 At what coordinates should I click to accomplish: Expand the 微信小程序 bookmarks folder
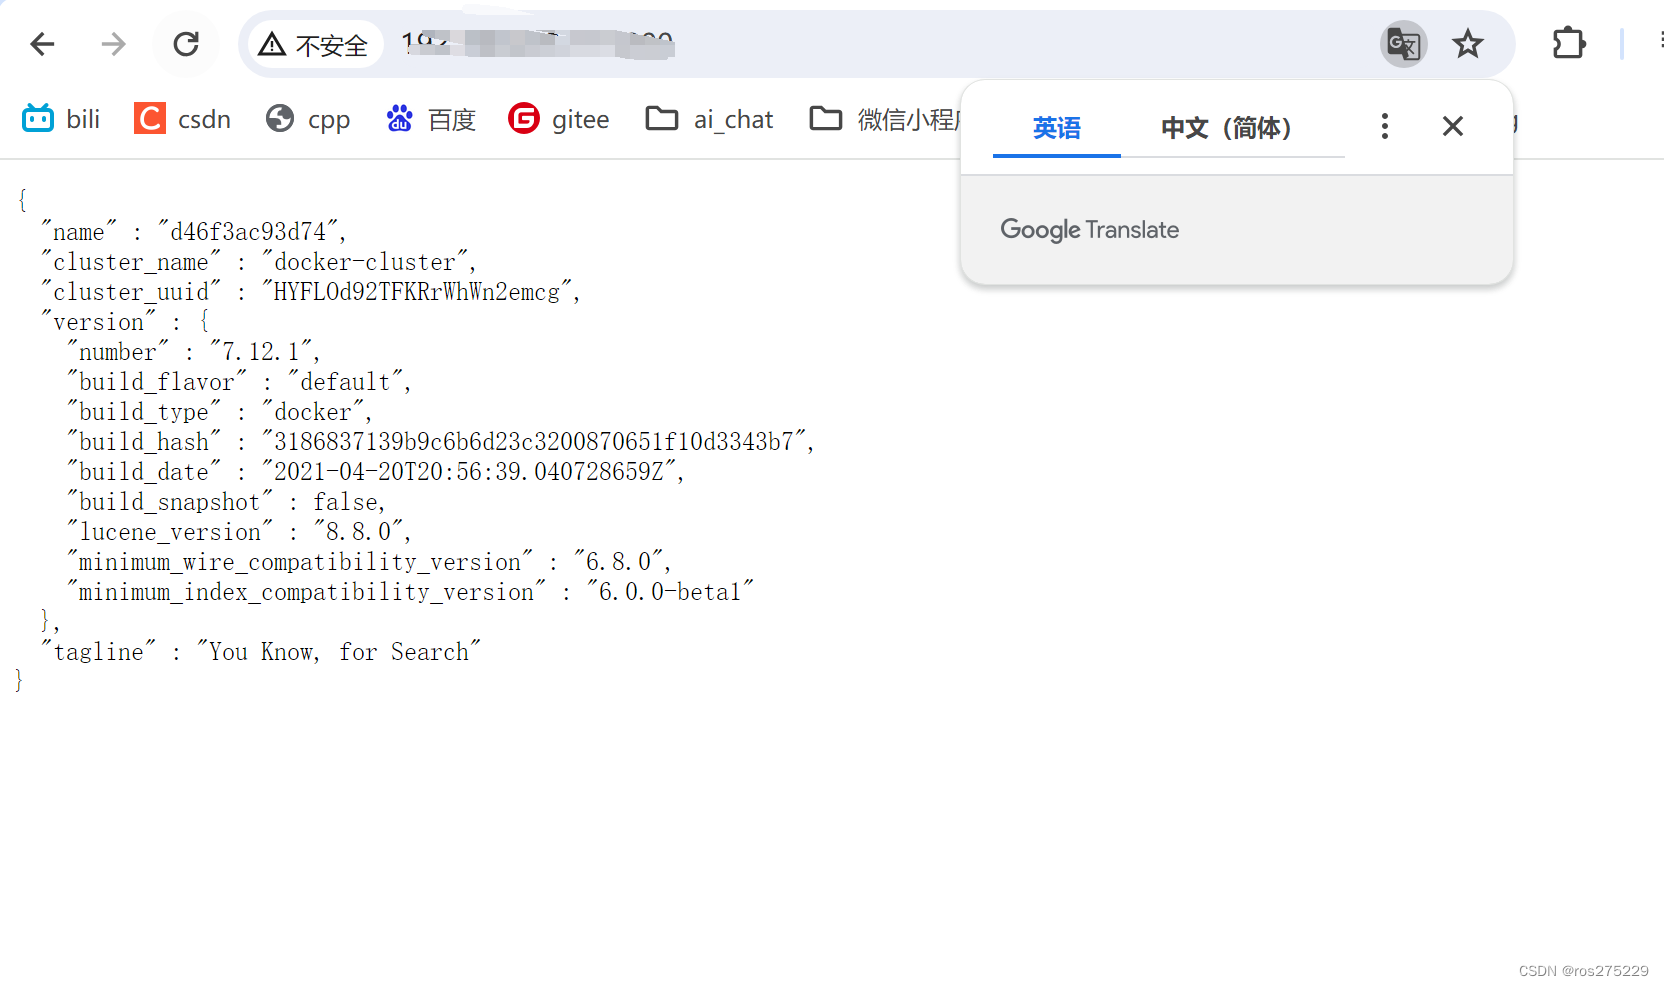point(880,119)
